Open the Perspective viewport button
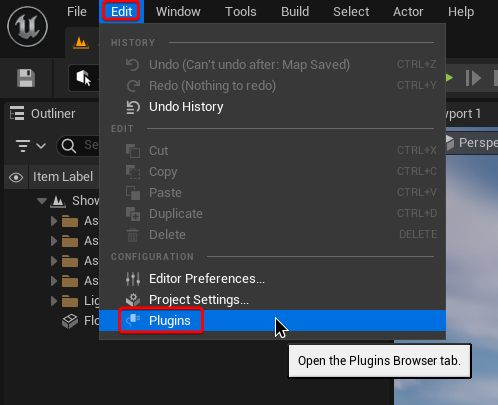Screen dimensions: 498x405 pyautogui.click(x=472, y=143)
